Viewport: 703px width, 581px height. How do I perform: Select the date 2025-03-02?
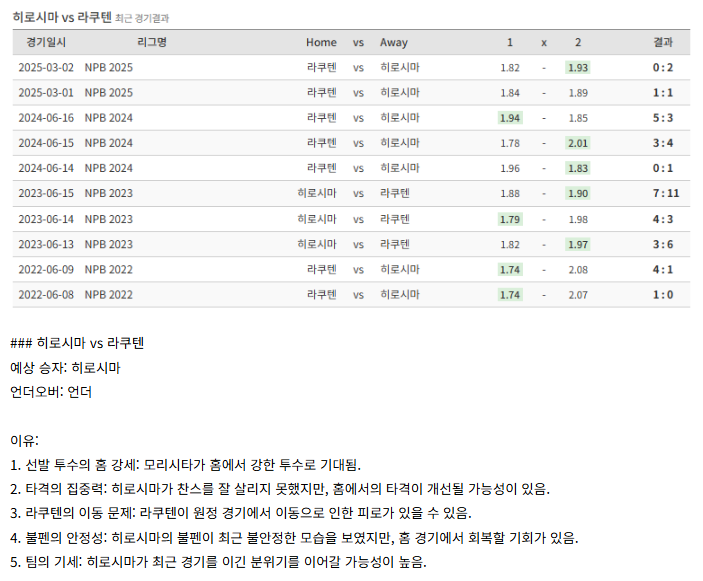(46, 67)
